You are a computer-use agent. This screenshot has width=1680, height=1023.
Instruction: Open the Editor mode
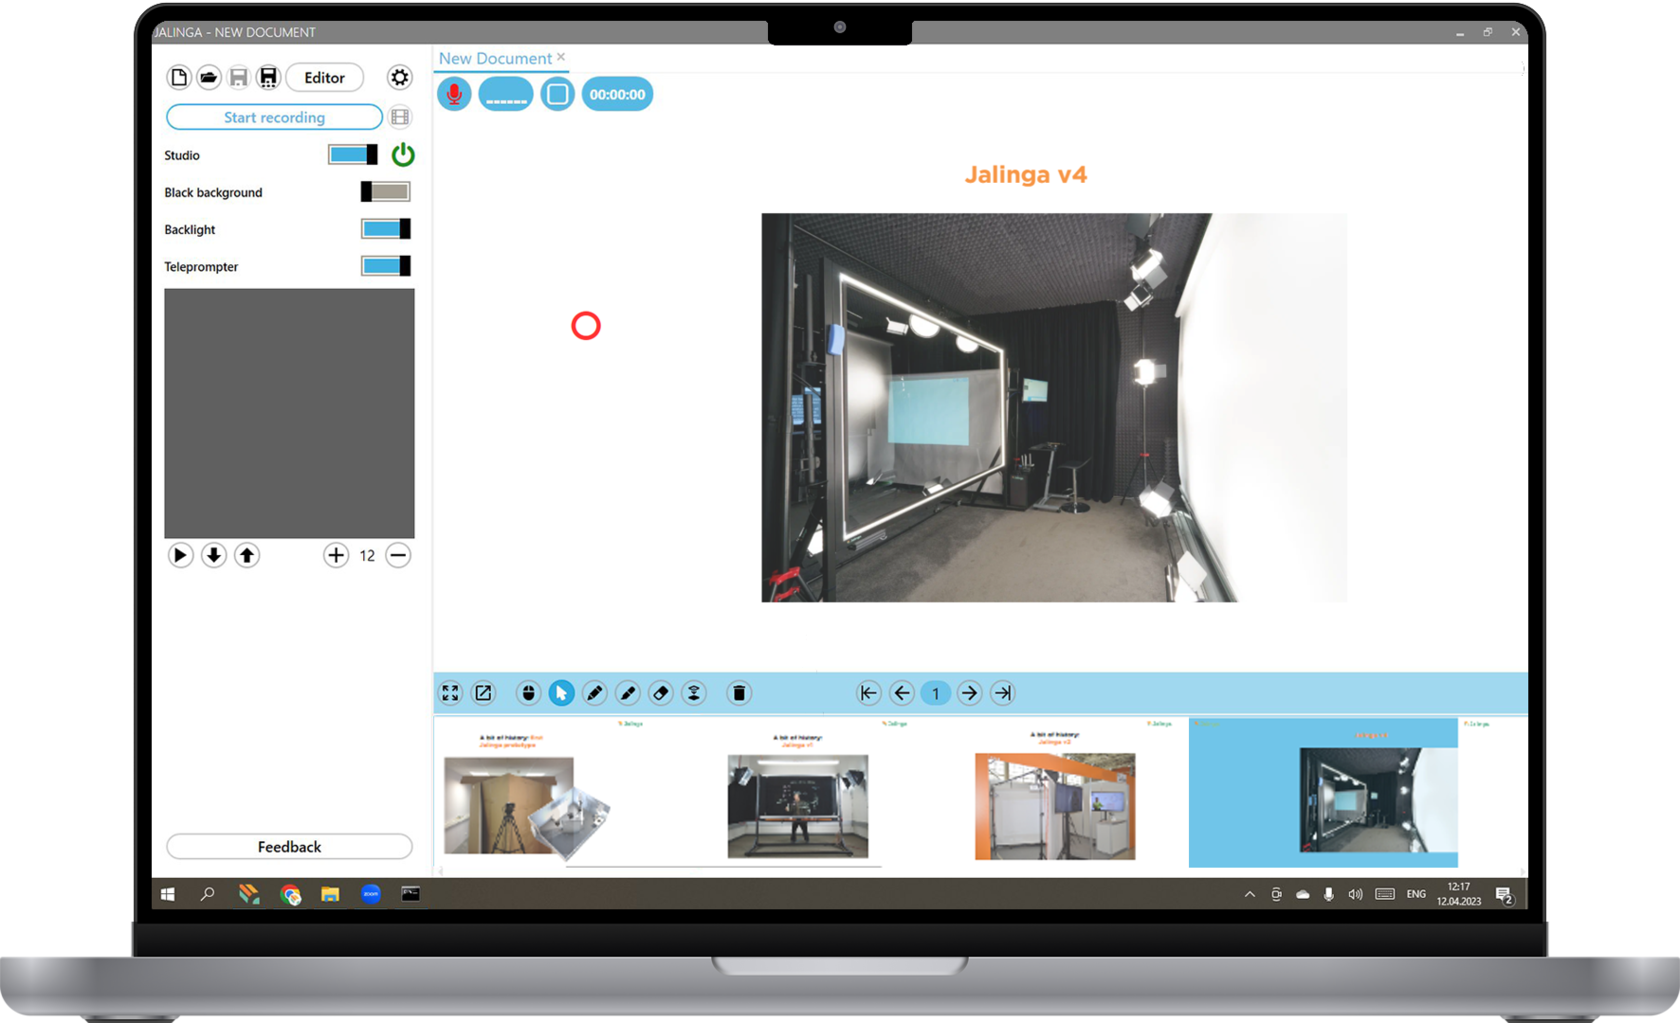point(324,77)
